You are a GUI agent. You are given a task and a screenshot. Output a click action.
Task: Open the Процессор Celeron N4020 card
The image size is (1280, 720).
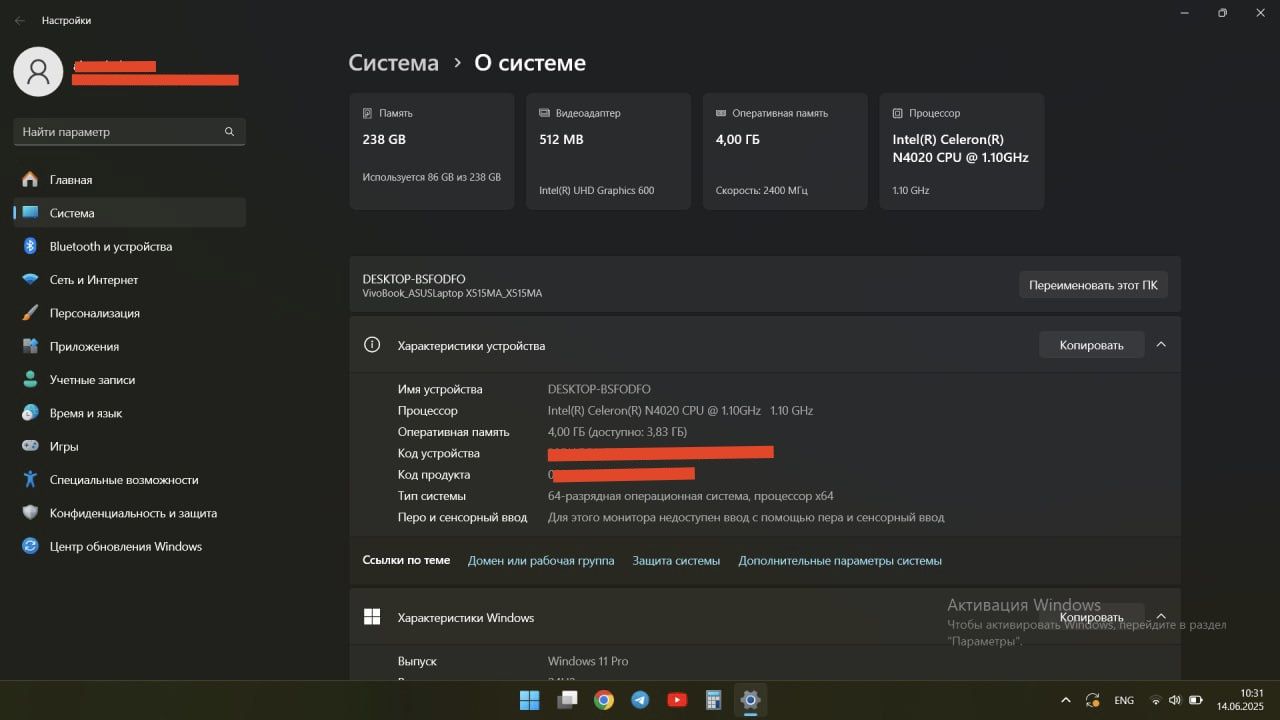tap(961, 152)
